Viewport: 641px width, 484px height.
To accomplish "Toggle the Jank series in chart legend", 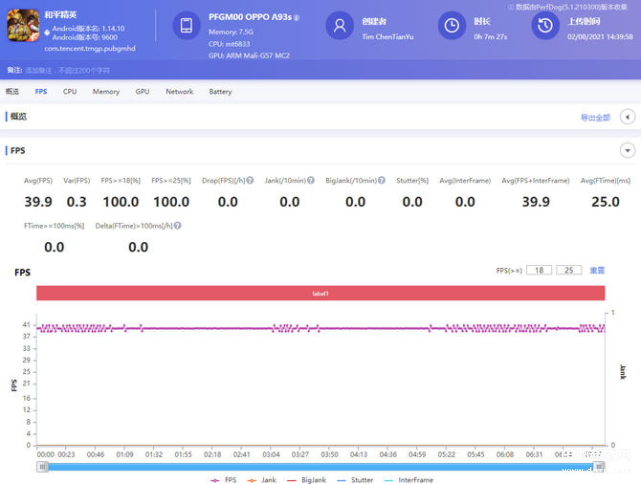I will [262, 480].
